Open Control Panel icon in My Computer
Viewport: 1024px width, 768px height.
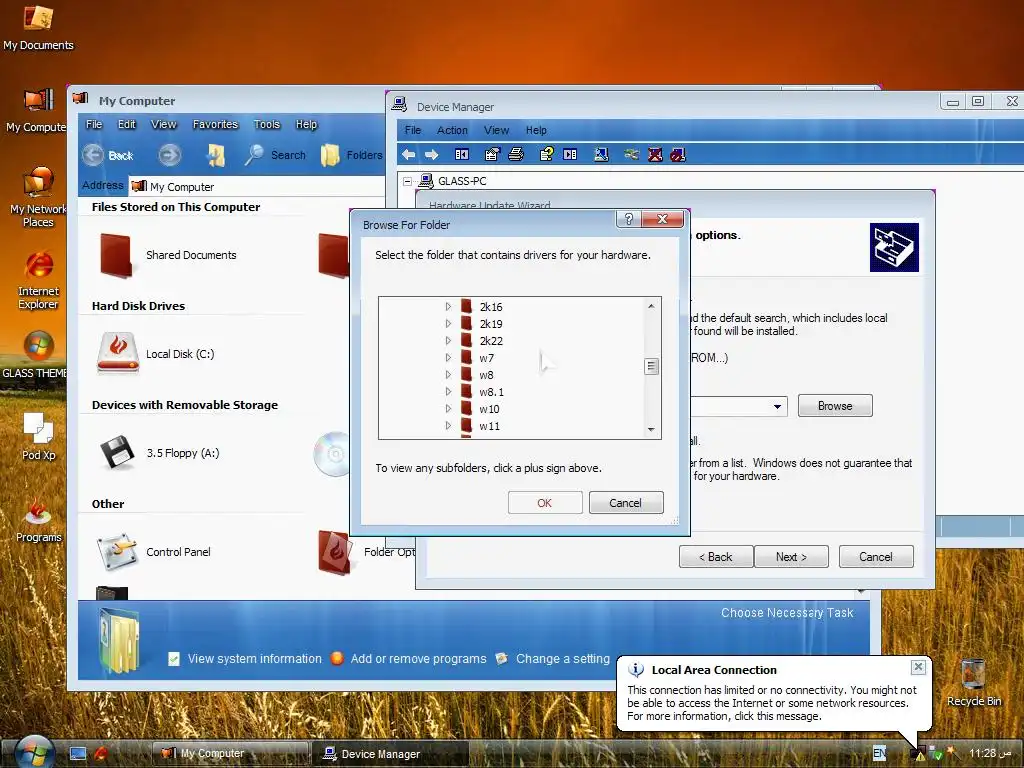coord(117,552)
